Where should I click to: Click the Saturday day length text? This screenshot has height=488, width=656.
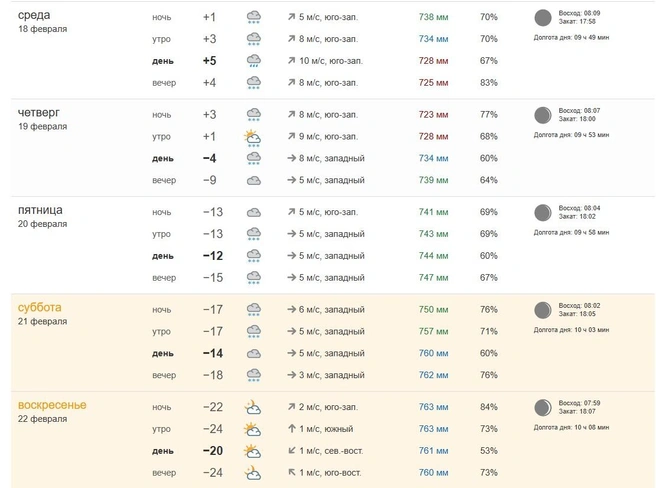(x=571, y=330)
